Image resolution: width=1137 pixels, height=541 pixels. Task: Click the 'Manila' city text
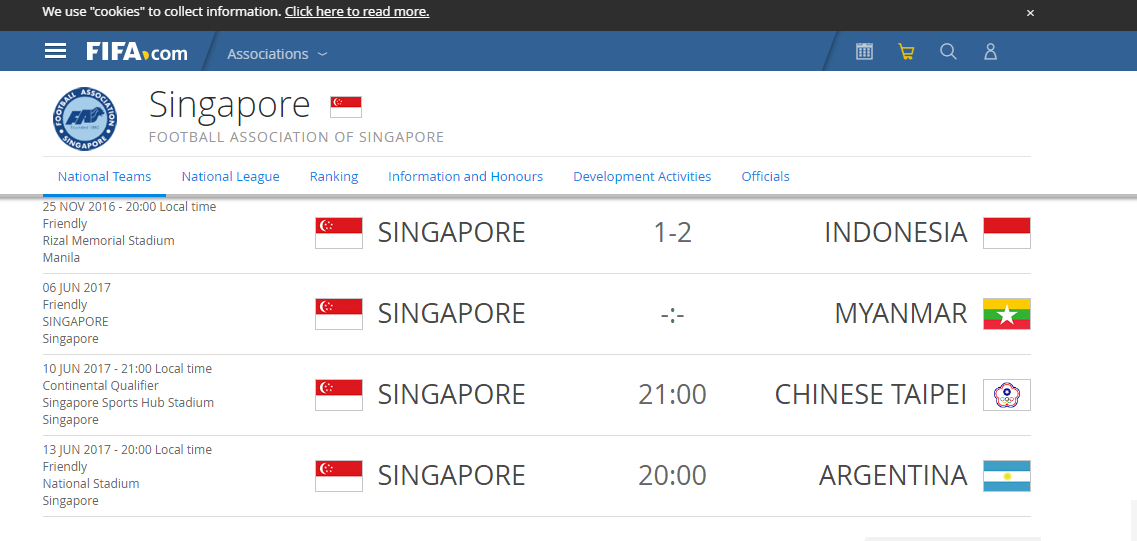point(61,257)
